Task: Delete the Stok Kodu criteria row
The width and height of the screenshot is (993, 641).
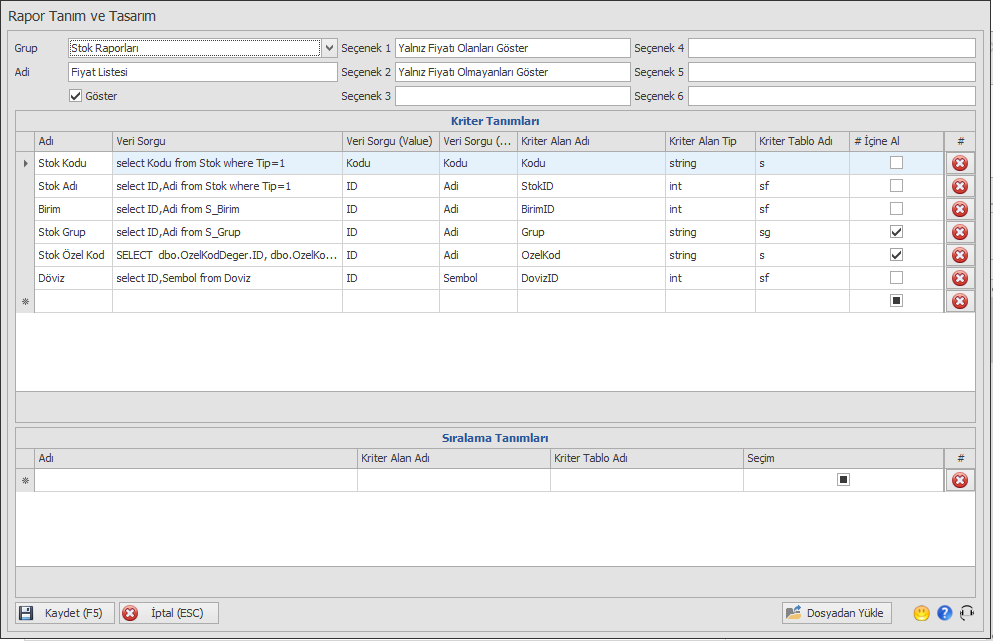Action: coord(959,163)
